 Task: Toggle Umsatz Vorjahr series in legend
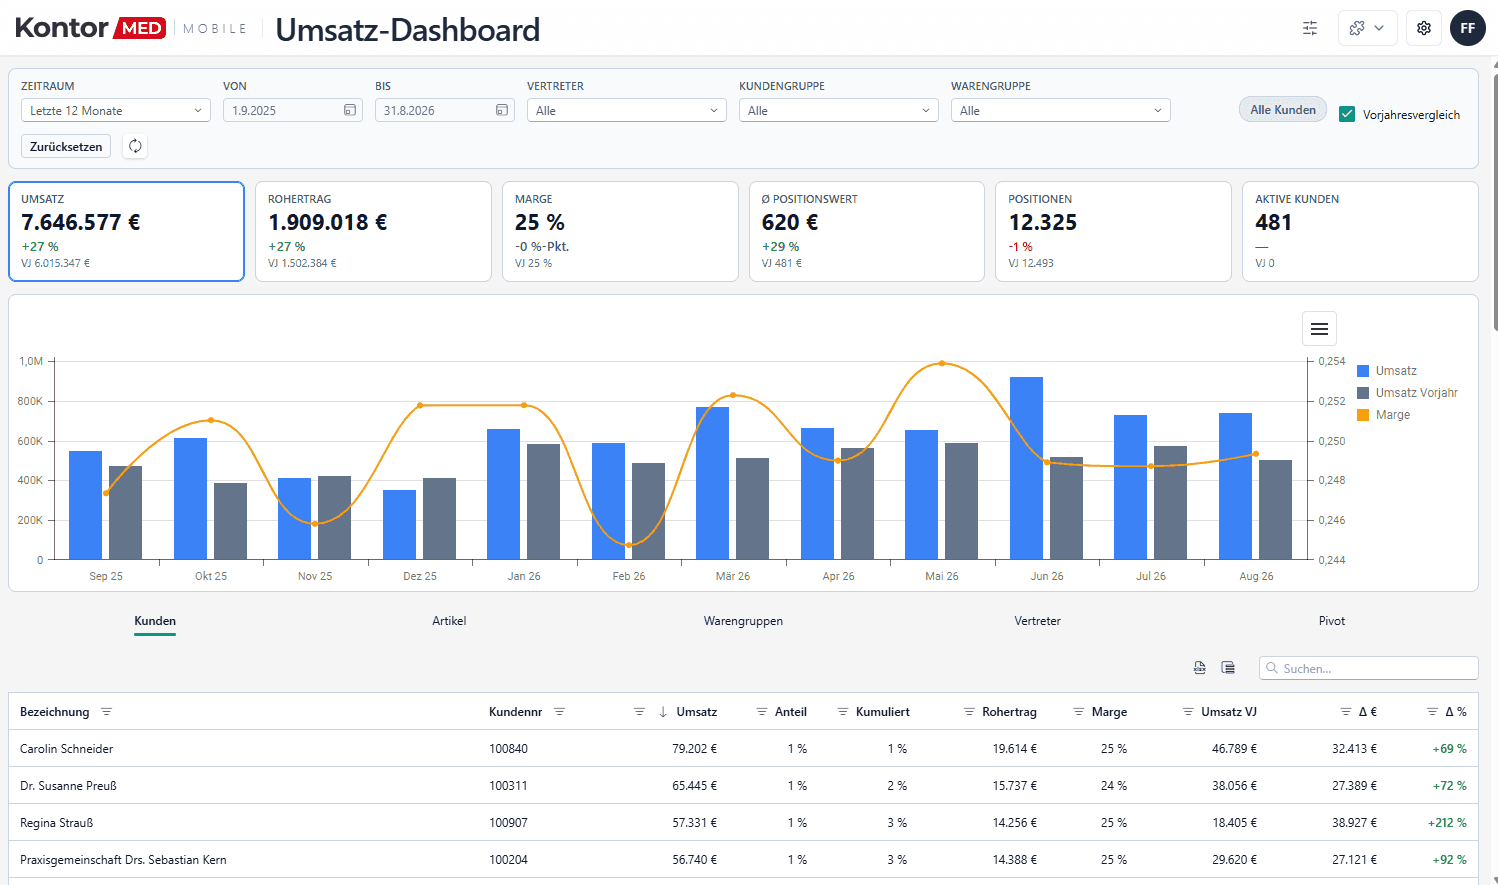(1407, 393)
